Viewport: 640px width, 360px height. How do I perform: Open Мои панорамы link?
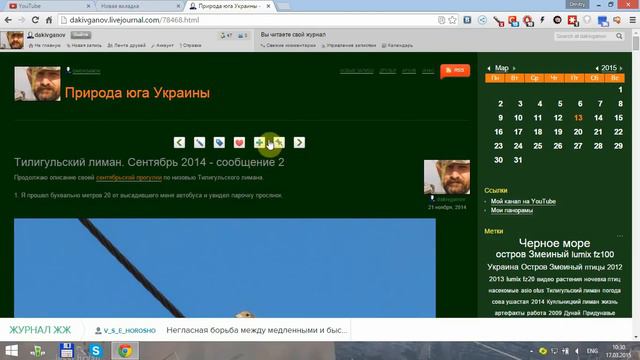click(x=512, y=211)
